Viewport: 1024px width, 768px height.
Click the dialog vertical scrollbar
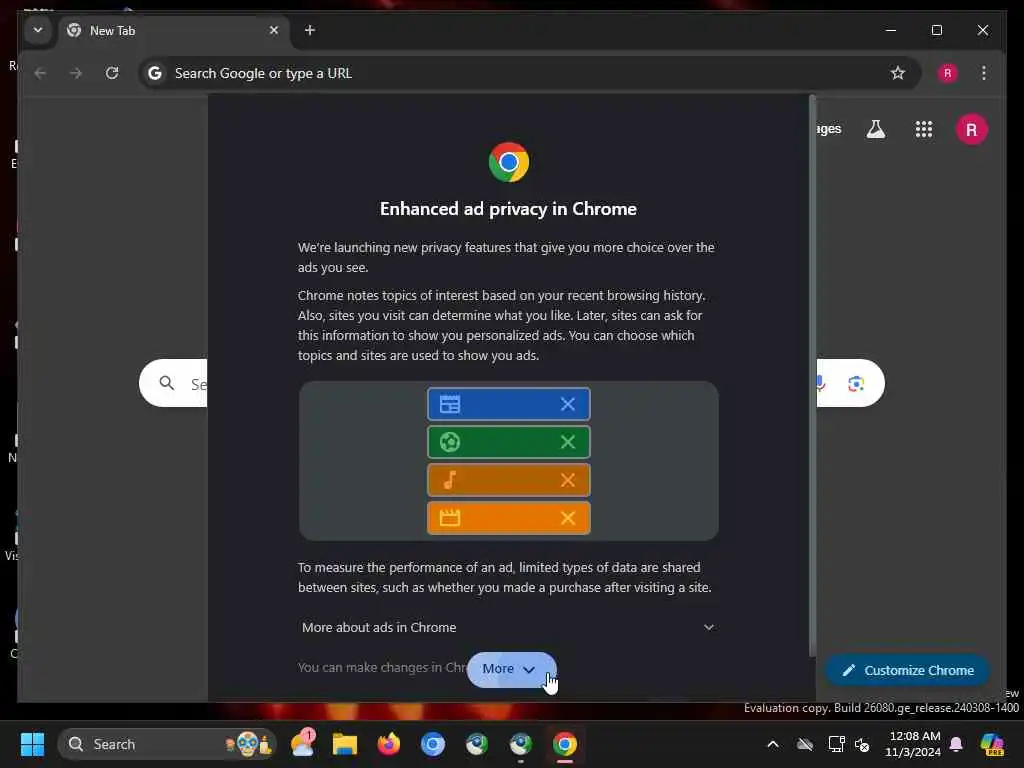click(812, 376)
